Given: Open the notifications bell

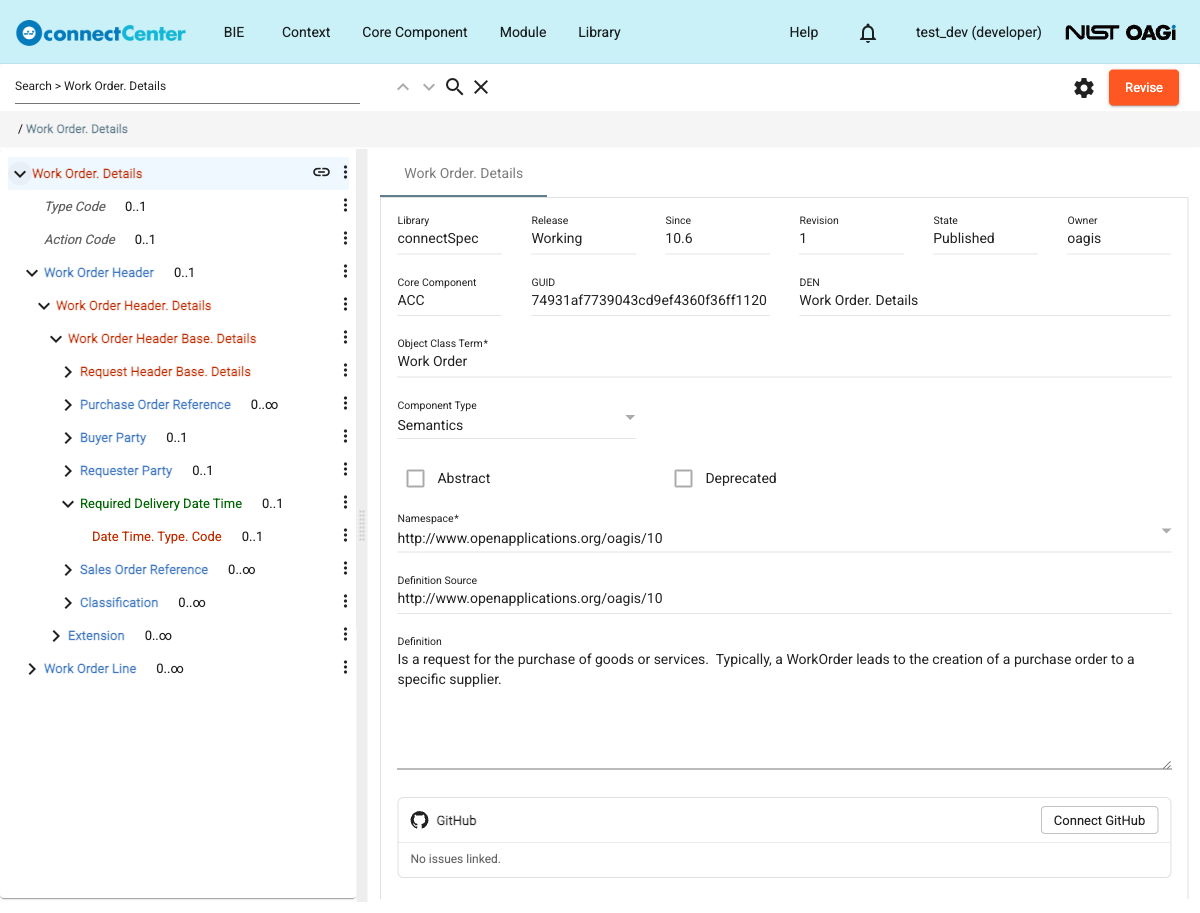Looking at the screenshot, I should point(868,33).
